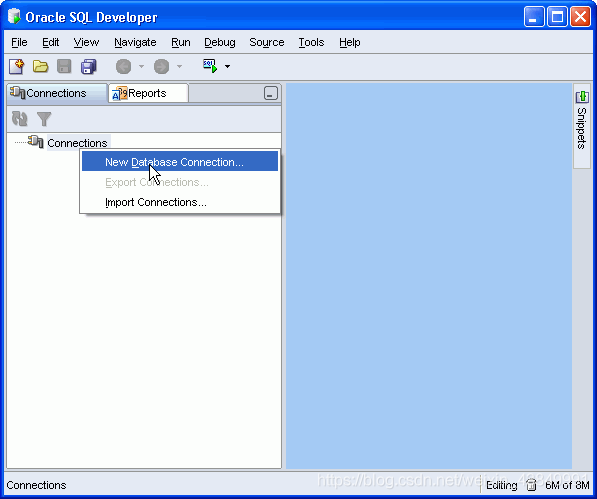Click the Back navigation arrow
The height and width of the screenshot is (499, 597).
click(123, 67)
